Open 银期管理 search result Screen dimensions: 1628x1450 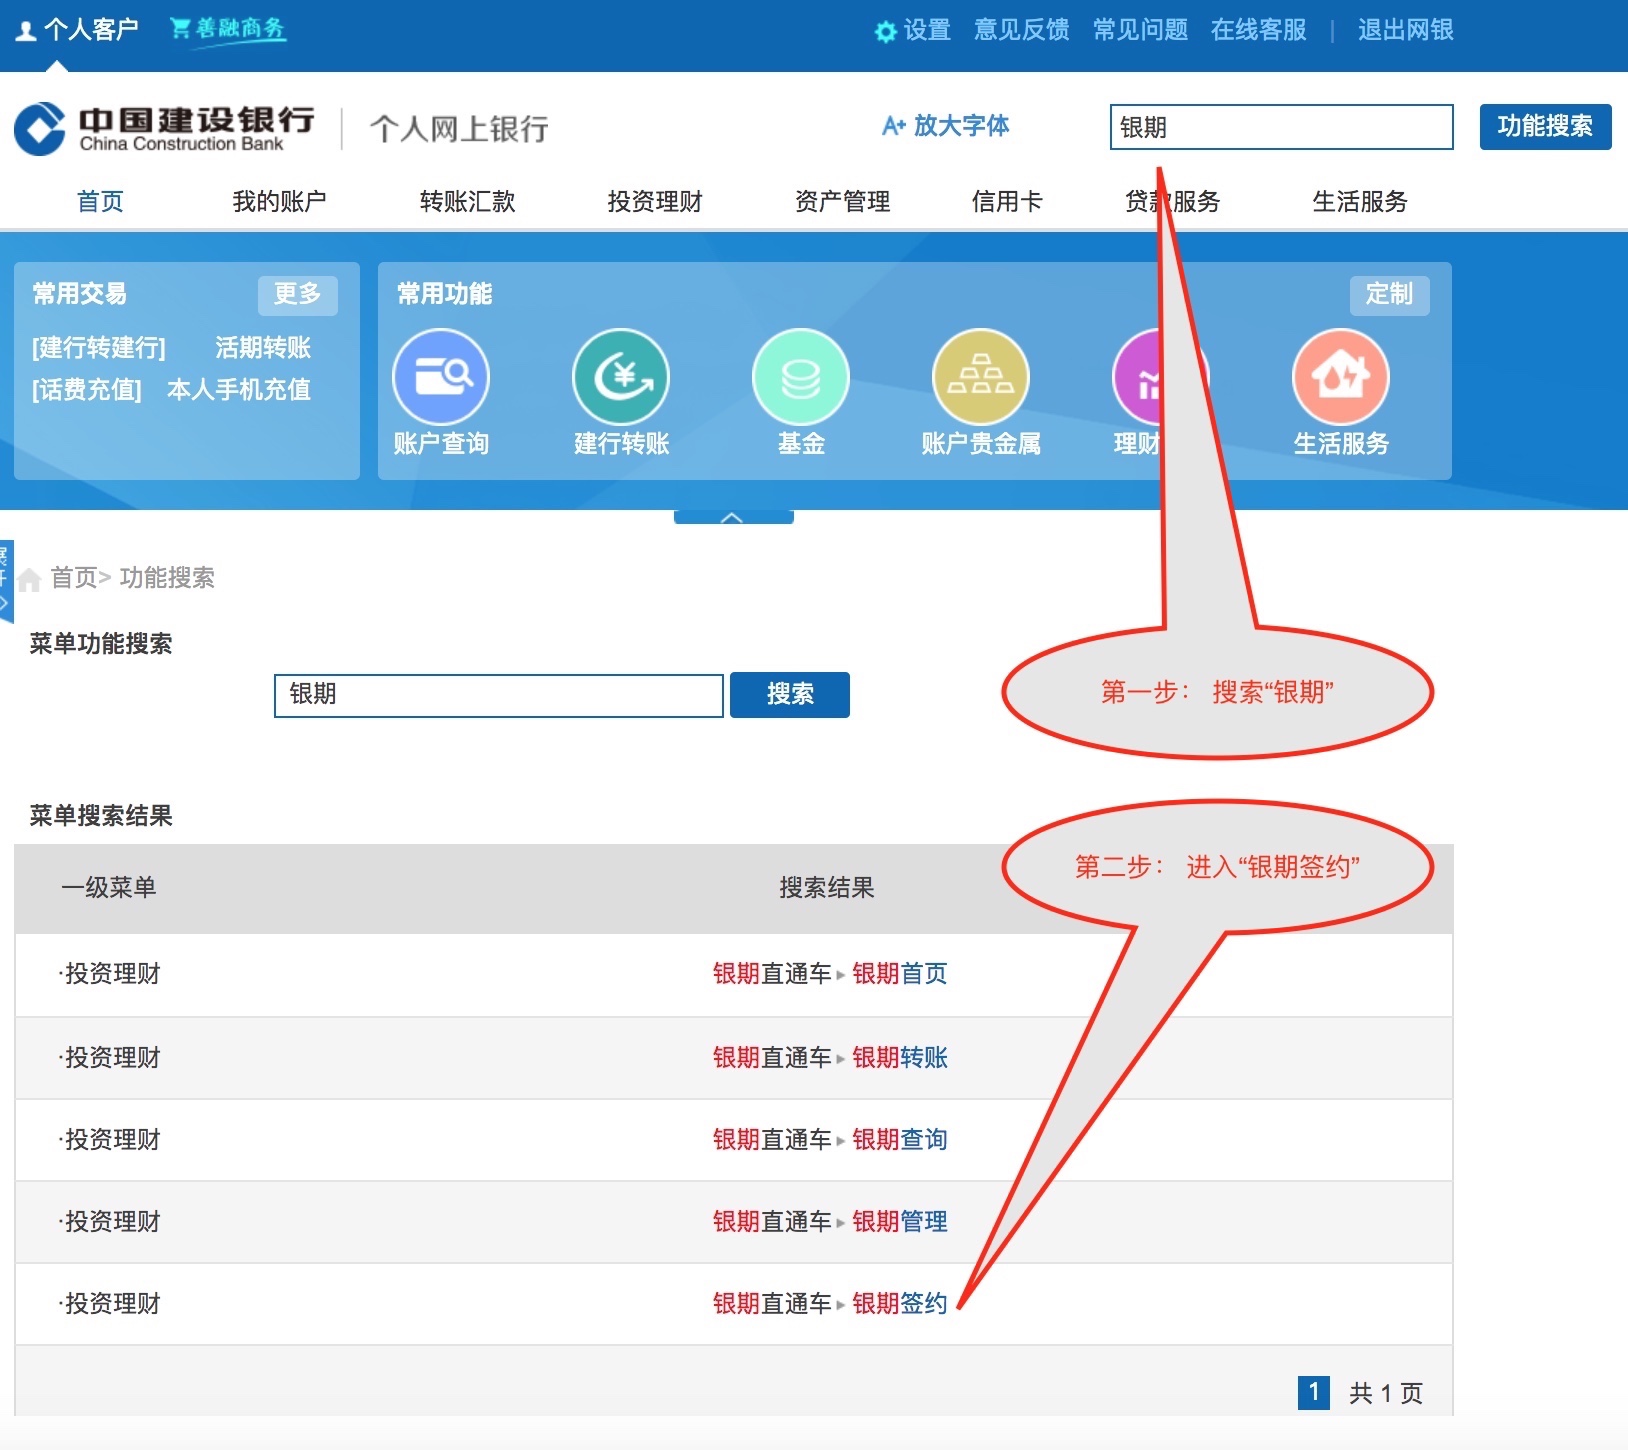coord(899,1221)
